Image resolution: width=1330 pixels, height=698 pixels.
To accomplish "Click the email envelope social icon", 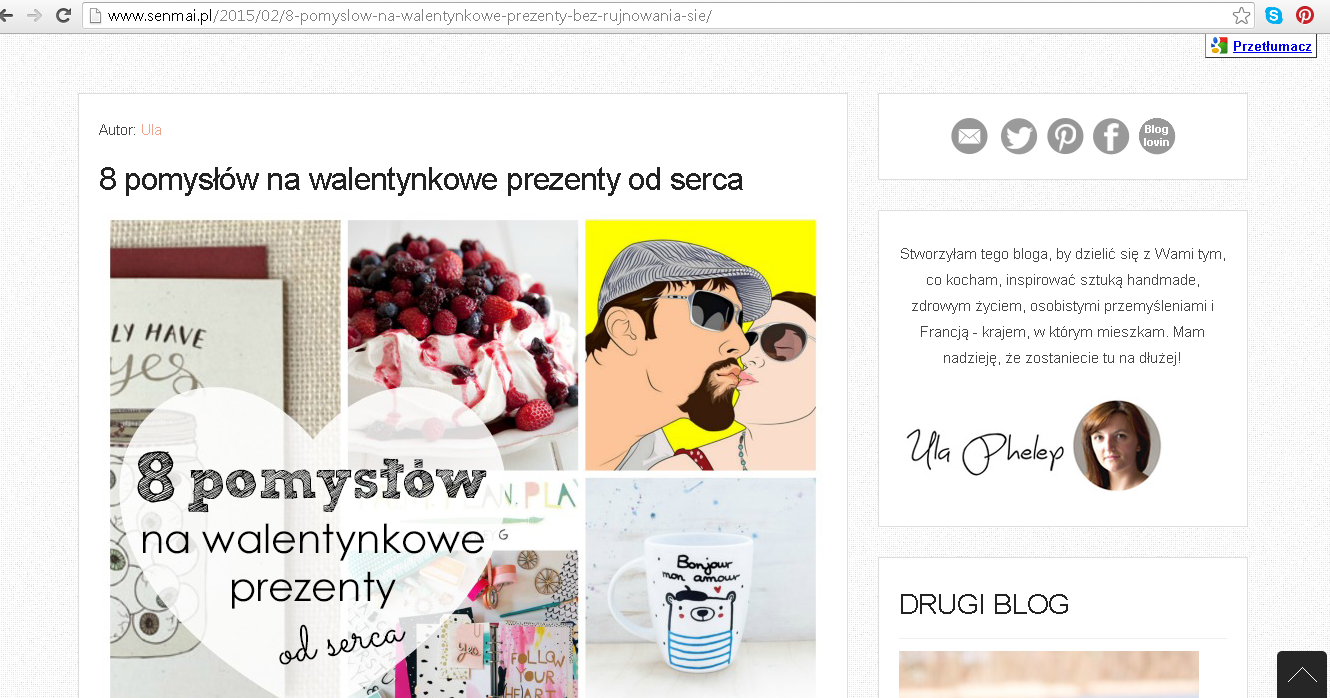I will point(969,136).
